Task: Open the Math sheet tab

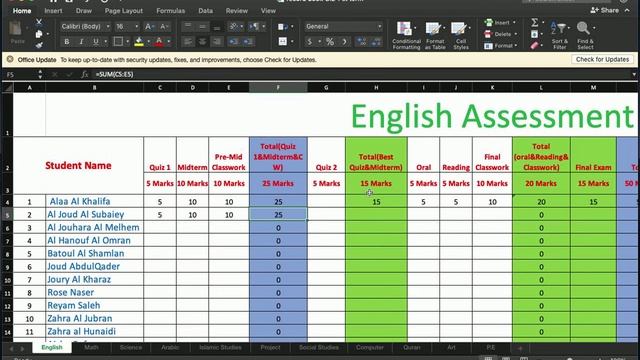Action: (91, 348)
